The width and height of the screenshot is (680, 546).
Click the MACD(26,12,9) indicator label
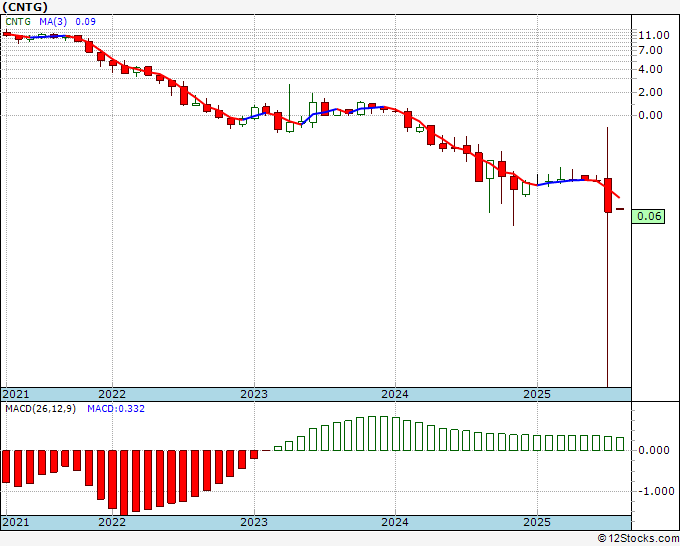[x=40, y=409]
